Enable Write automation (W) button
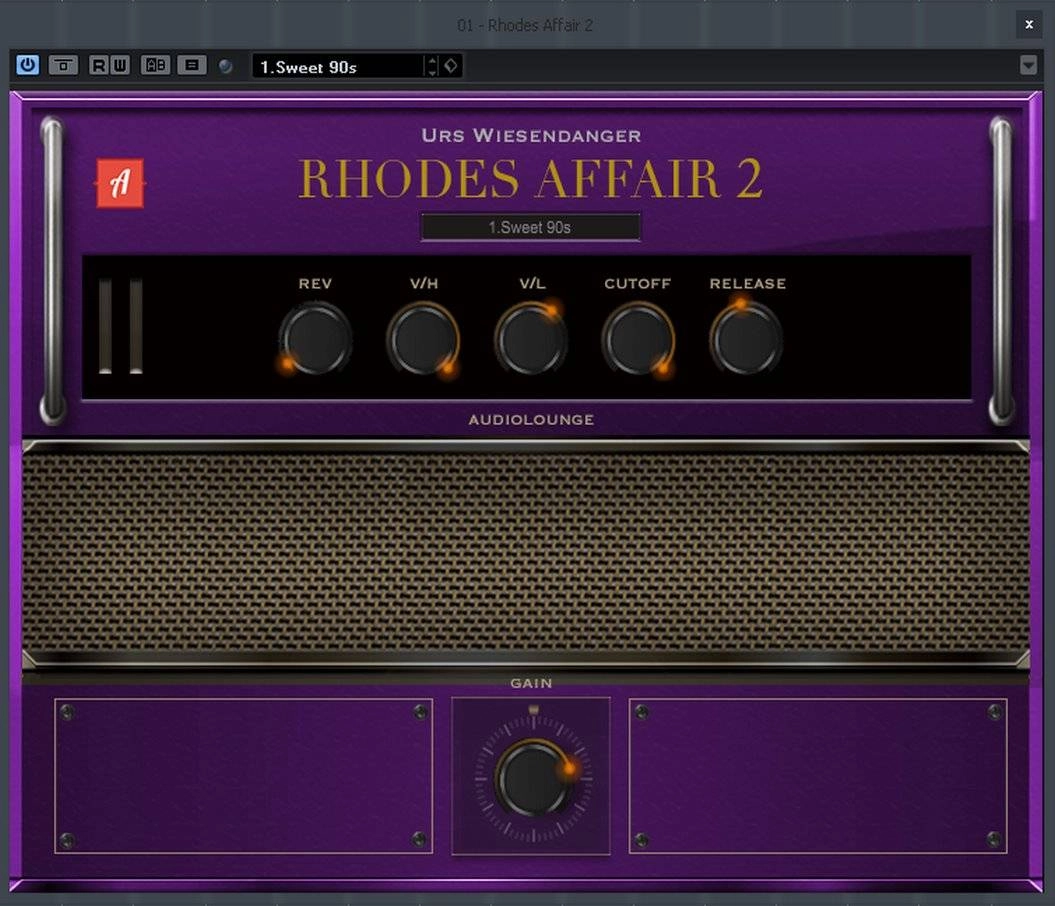Screen dimensions: 1055x906 (x=120, y=65)
